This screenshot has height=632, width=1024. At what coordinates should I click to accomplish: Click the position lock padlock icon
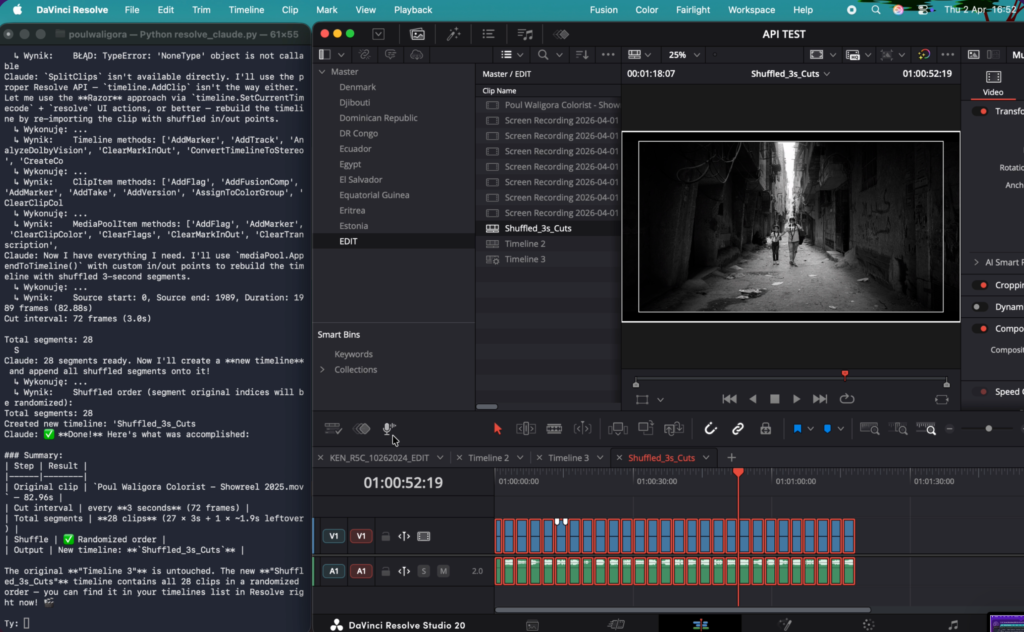765,430
